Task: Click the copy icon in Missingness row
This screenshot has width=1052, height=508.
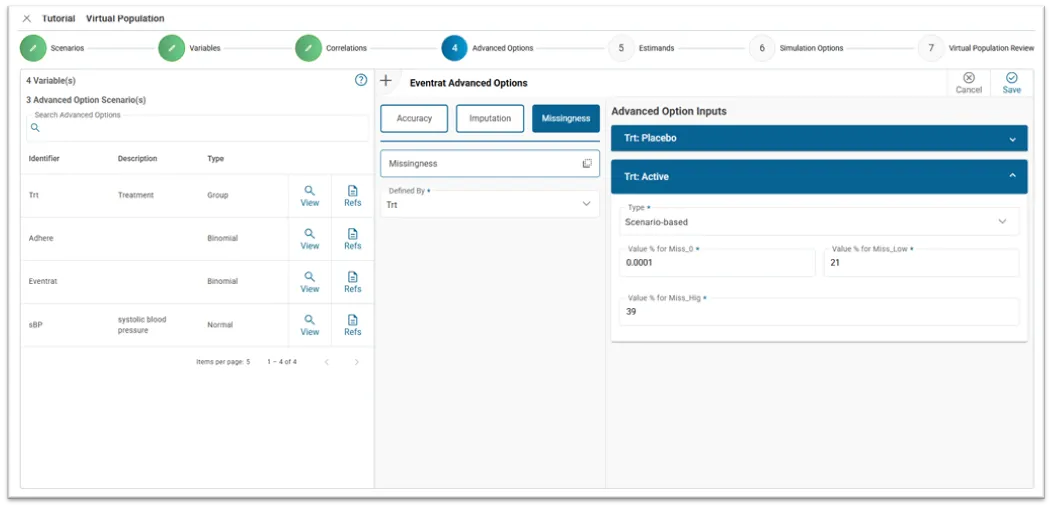Action: 587,163
